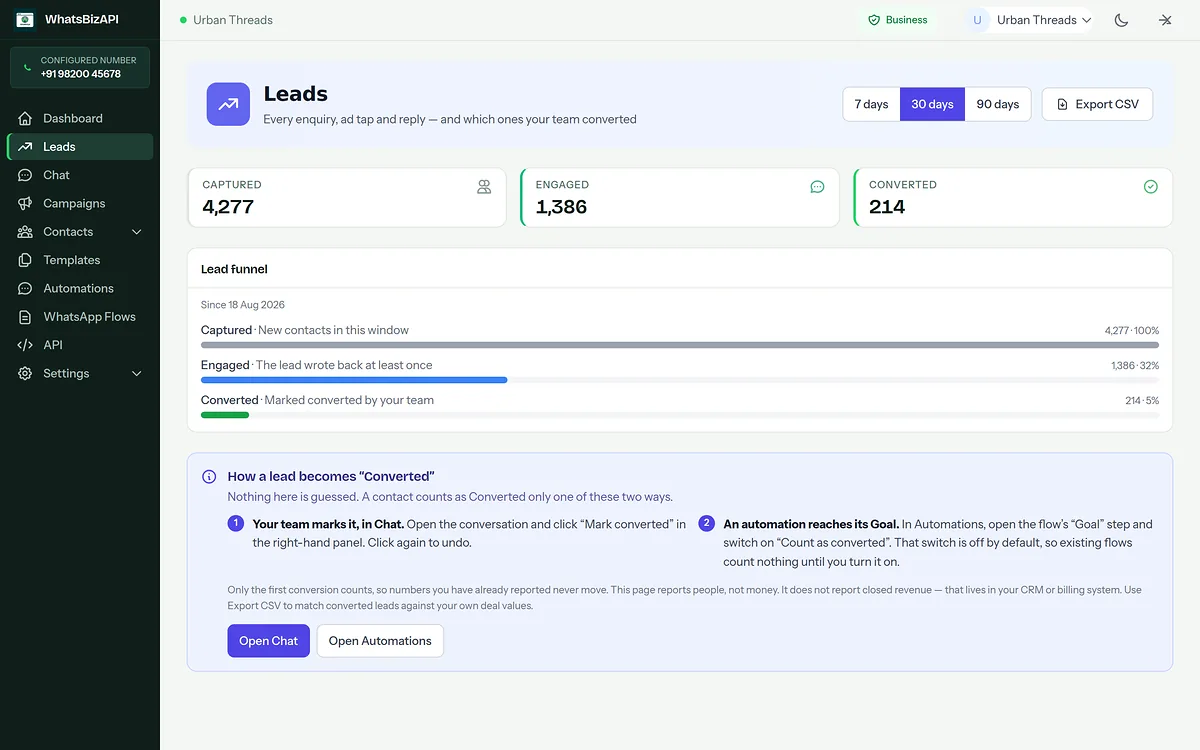Image resolution: width=1200 pixels, height=750 pixels.
Task: Click the Contacts people icon
Action: 25,232
